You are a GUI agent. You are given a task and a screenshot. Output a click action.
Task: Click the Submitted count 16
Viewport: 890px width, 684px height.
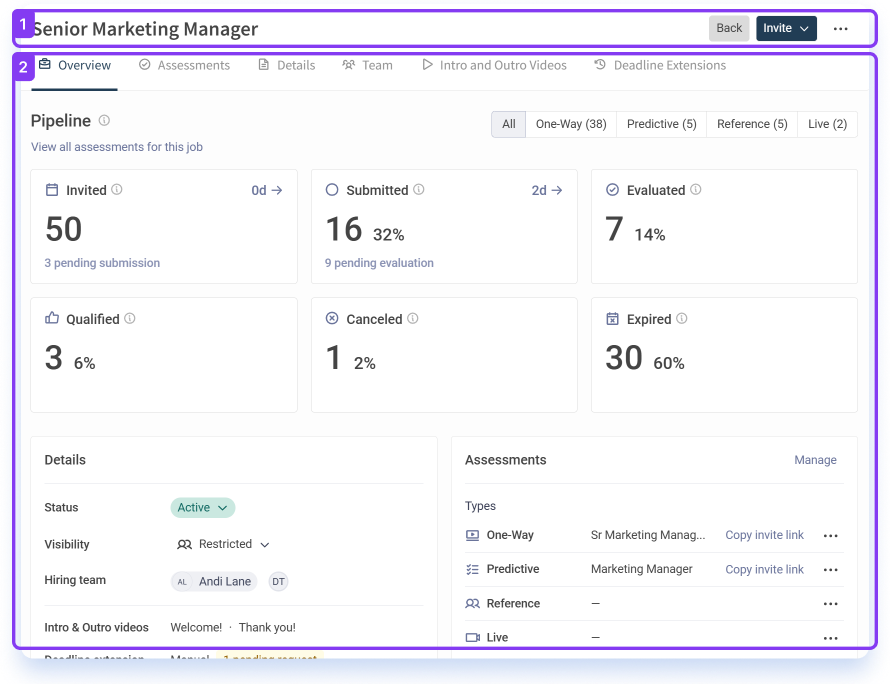pyautogui.click(x=343, y=229)
